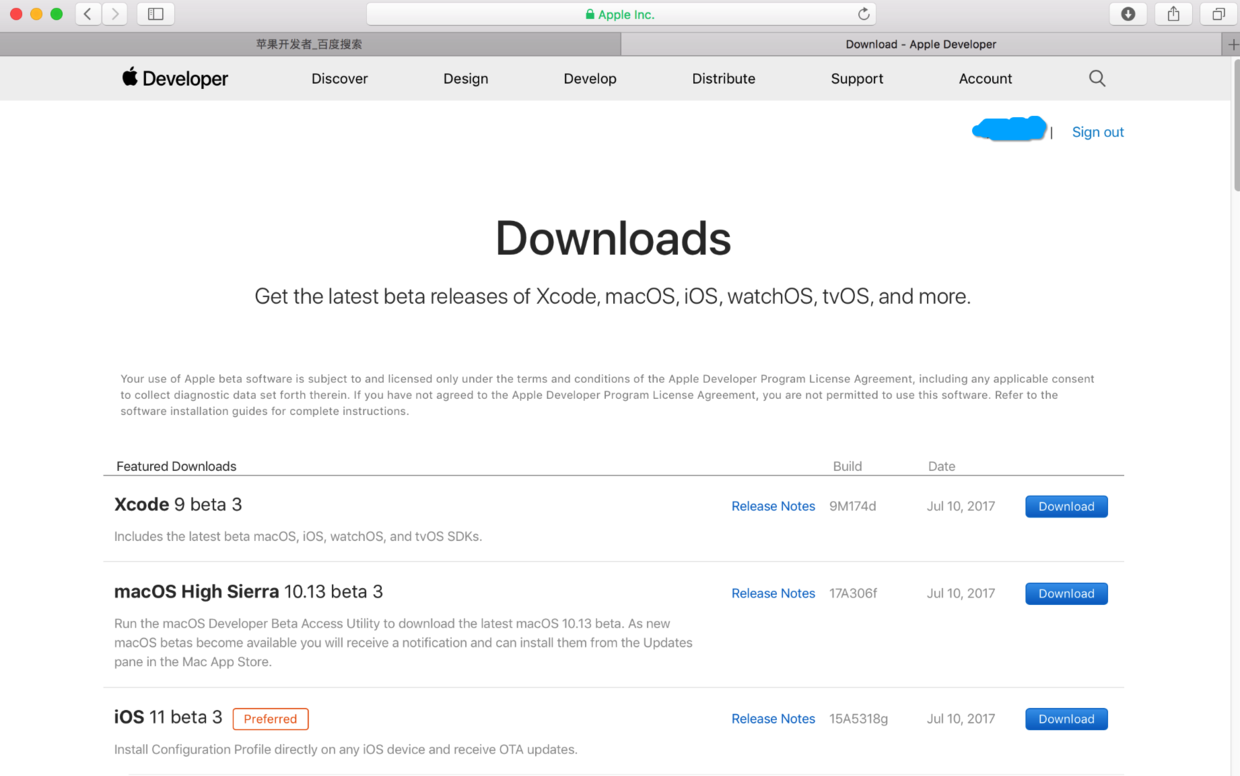Open Release Notes for Xcode 9 beta 3

coord(773,506)
